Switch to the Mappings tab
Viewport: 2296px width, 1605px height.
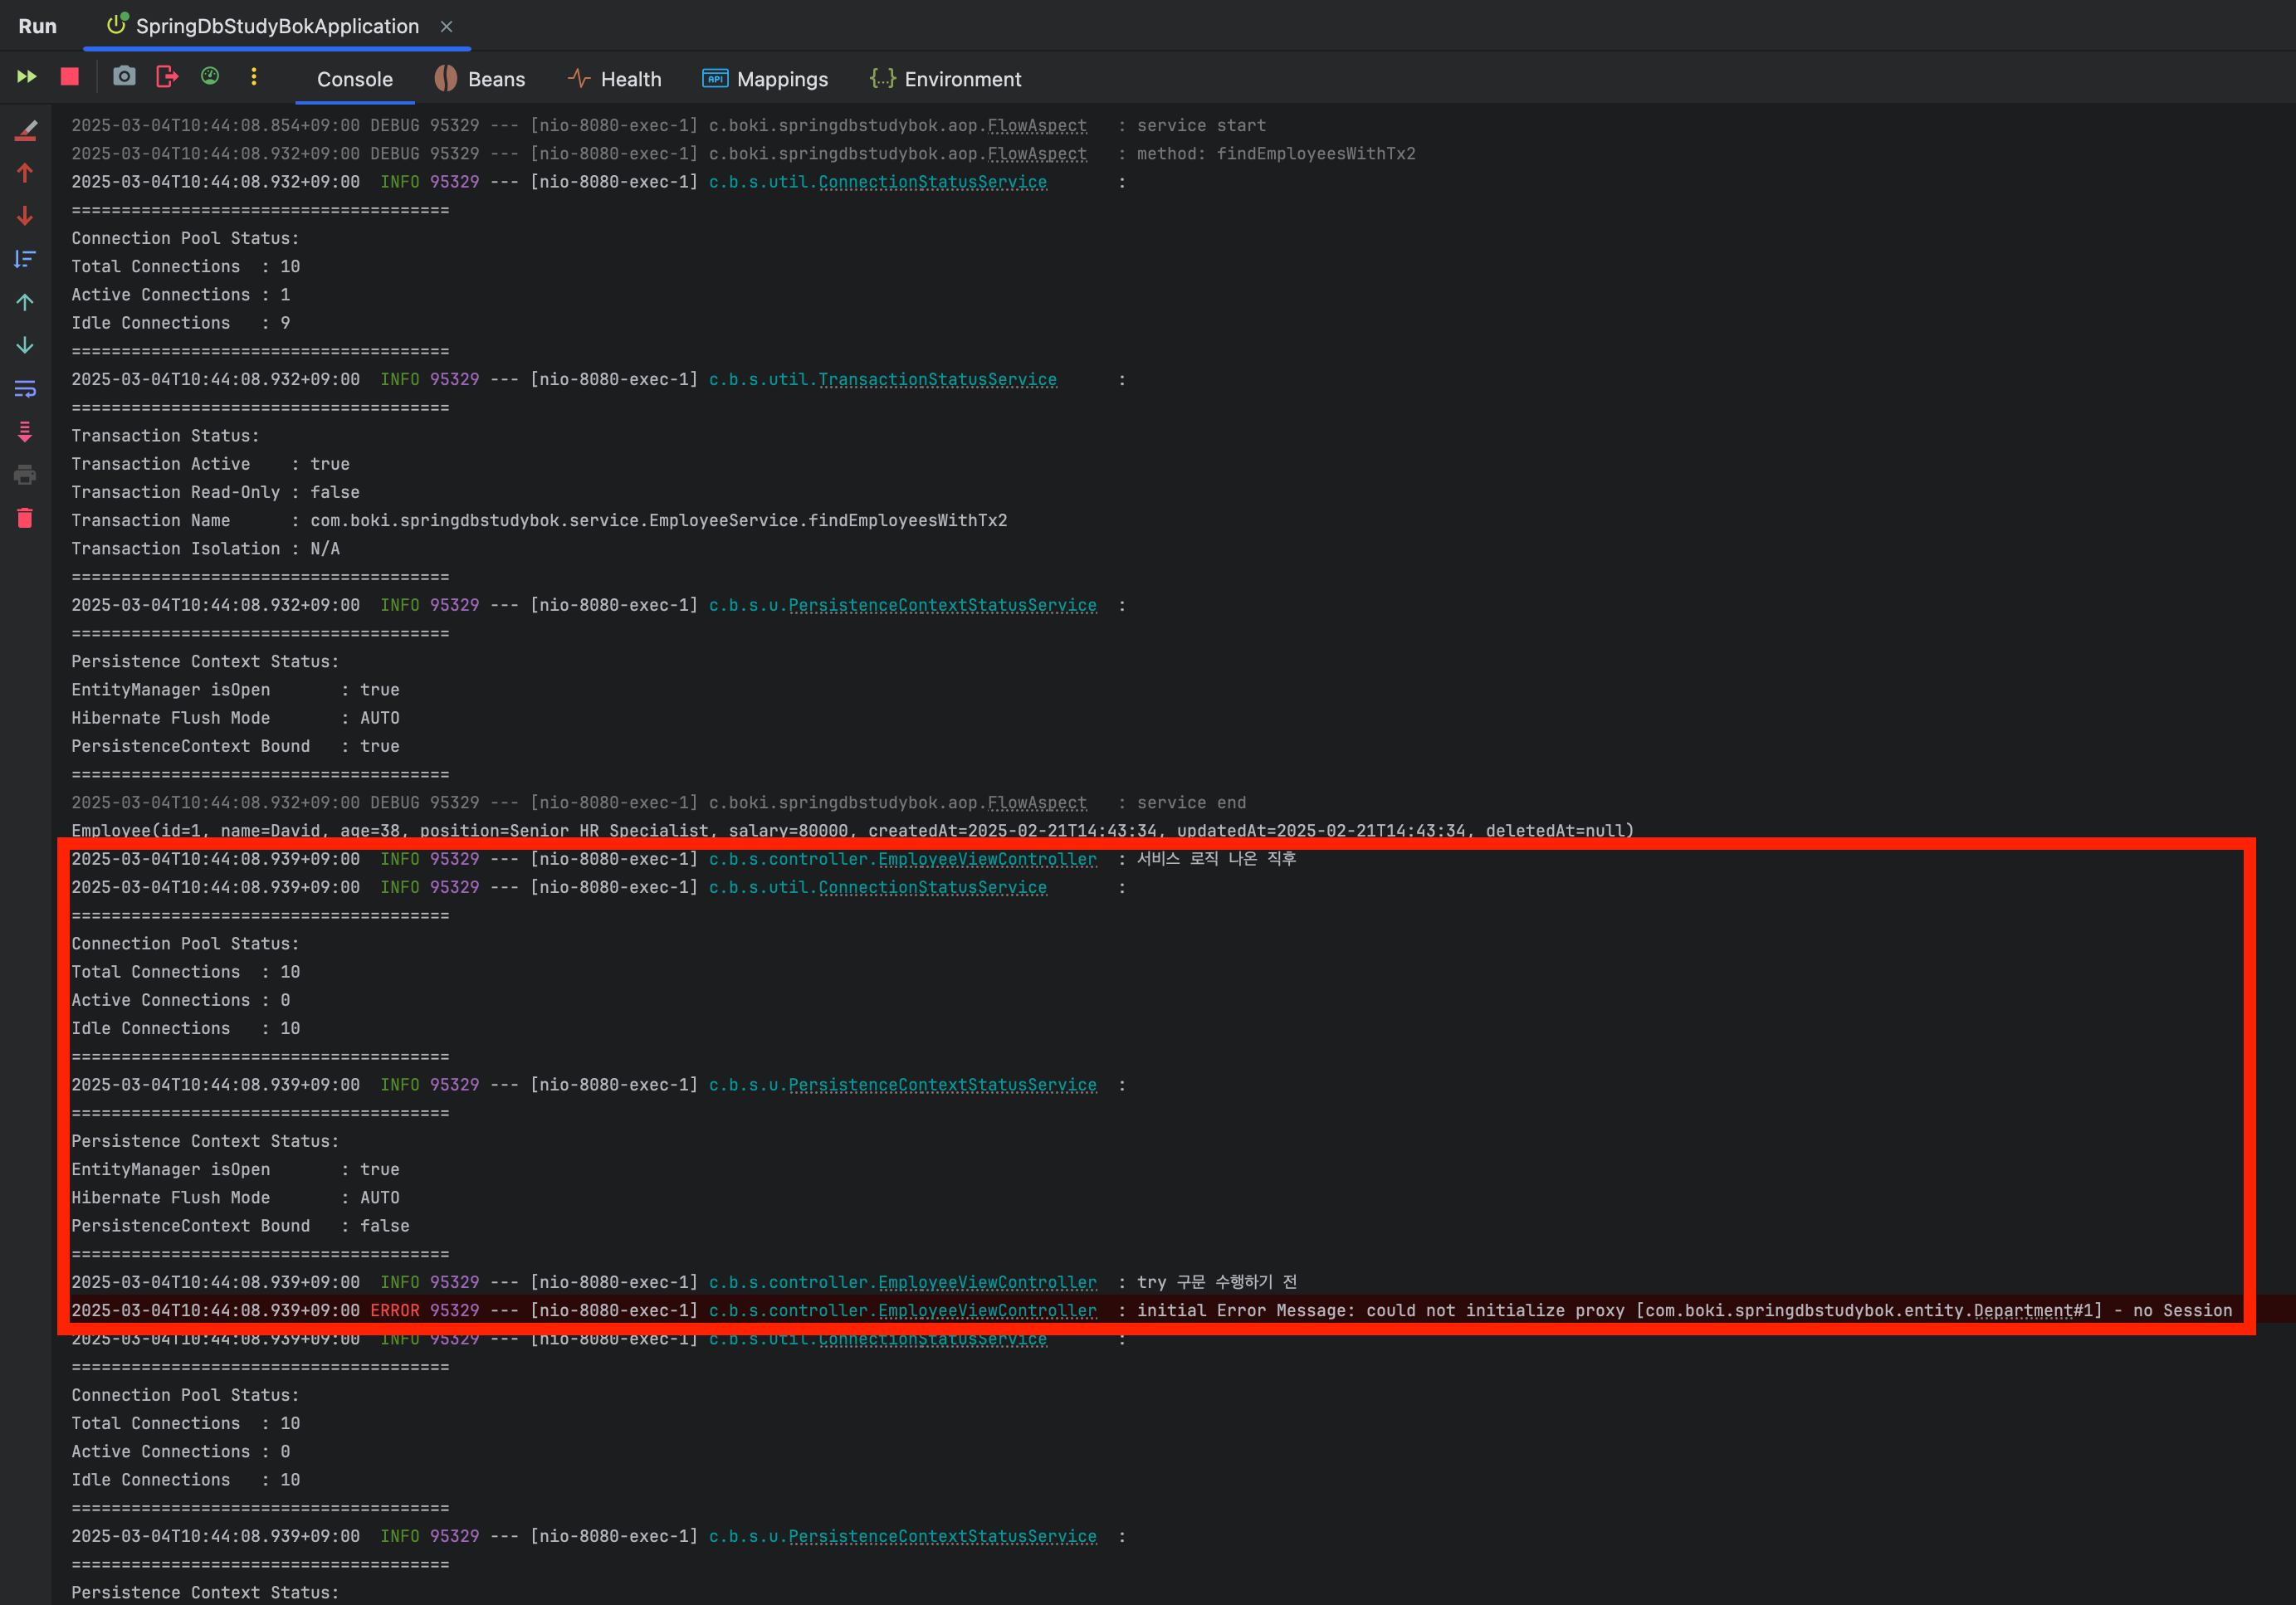click(x=765, y=79)
